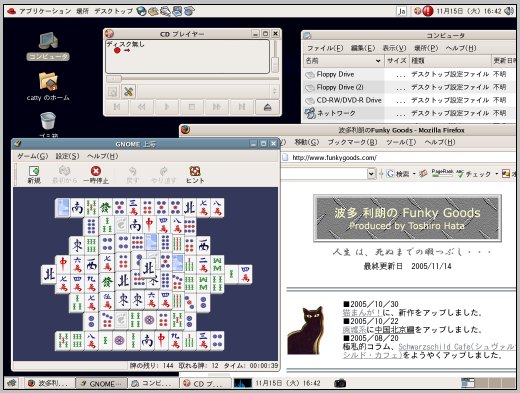Click the name column sort arrow
The width and height of the screenshot is (520, 393).
[x=378, y=61]
